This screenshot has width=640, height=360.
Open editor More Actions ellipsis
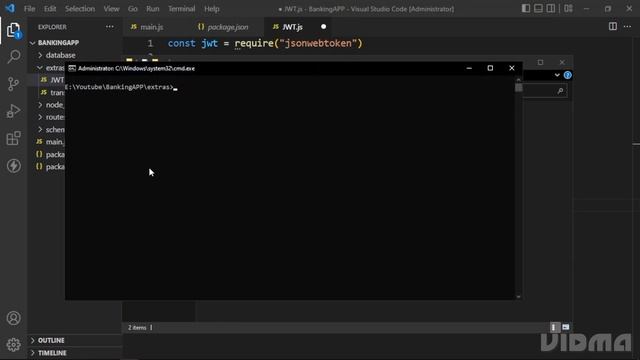627,27
